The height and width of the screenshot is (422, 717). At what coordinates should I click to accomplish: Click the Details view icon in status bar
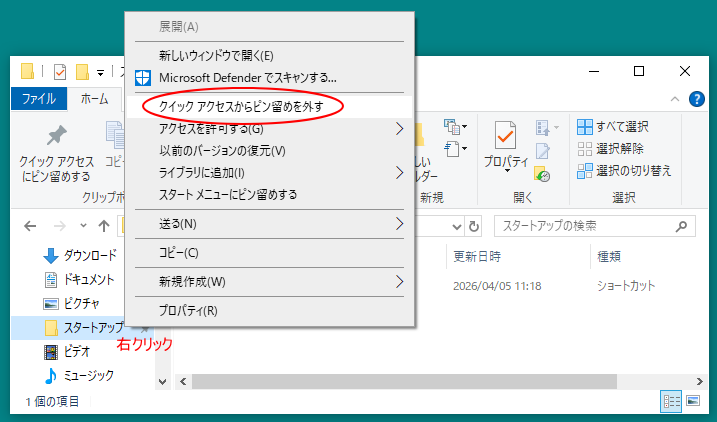(x=671, y=401)
